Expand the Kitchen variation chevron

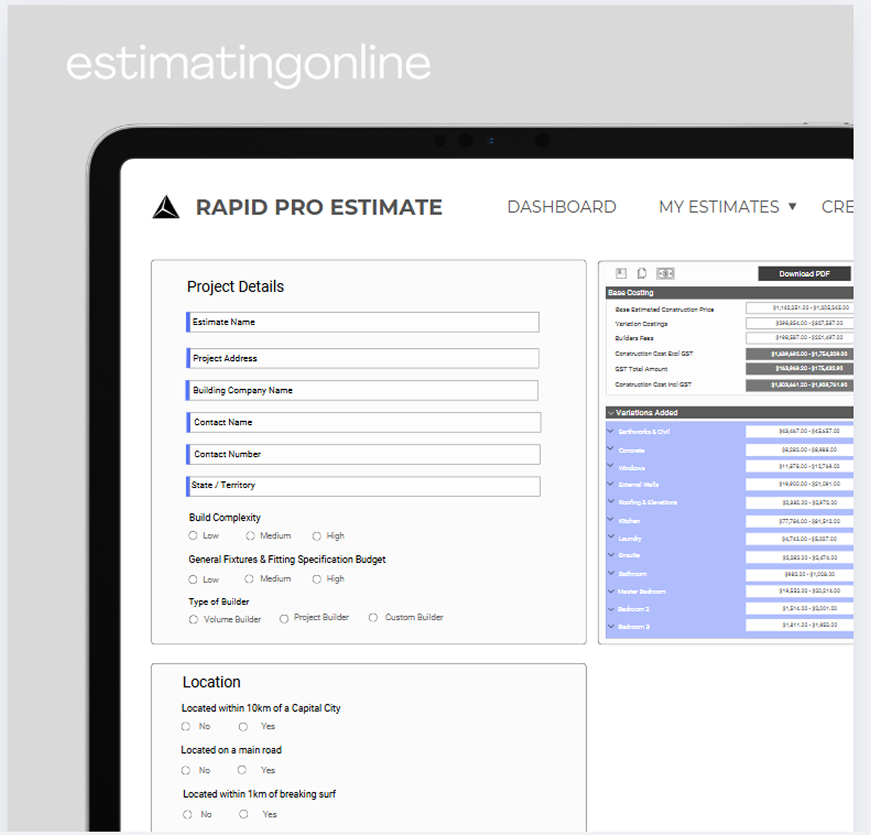[x=611, y=521]
